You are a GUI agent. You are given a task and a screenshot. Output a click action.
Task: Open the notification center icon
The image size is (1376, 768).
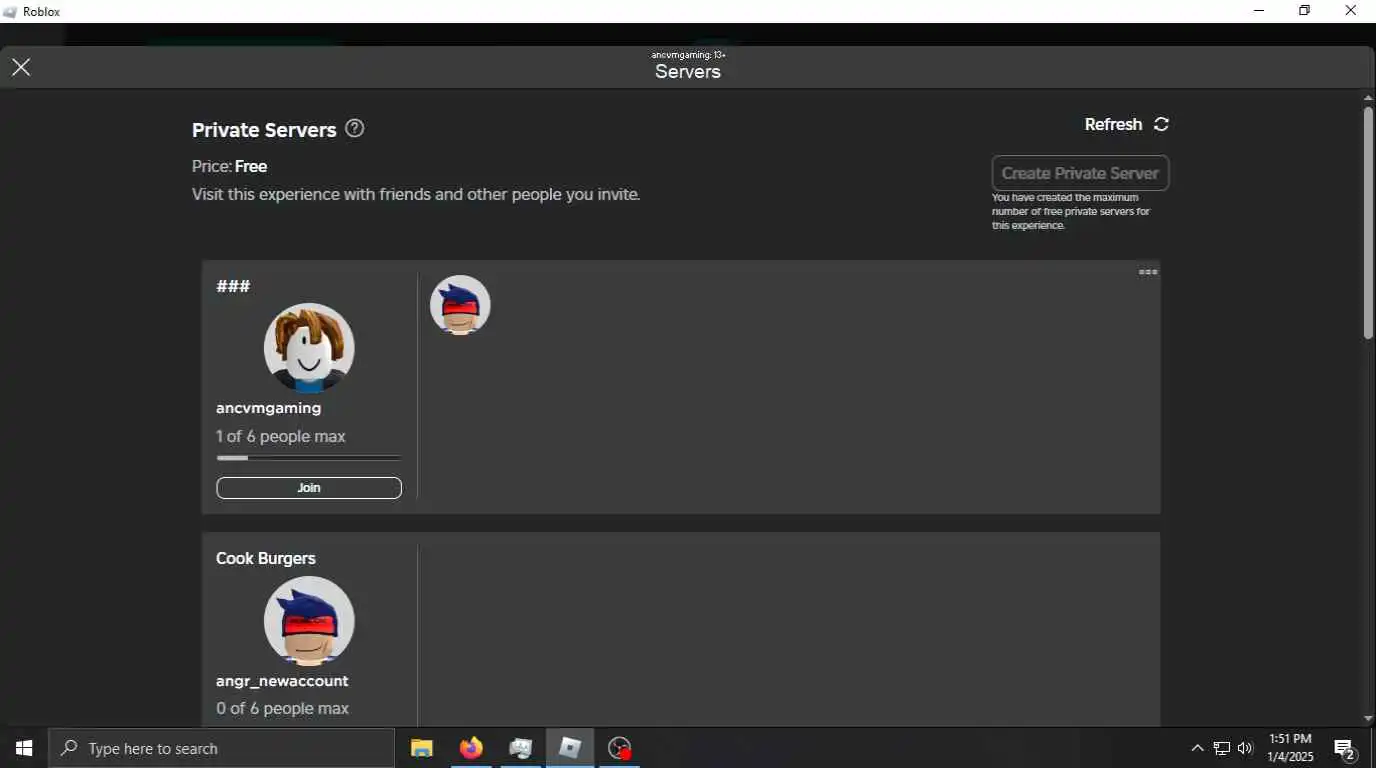1345,749
